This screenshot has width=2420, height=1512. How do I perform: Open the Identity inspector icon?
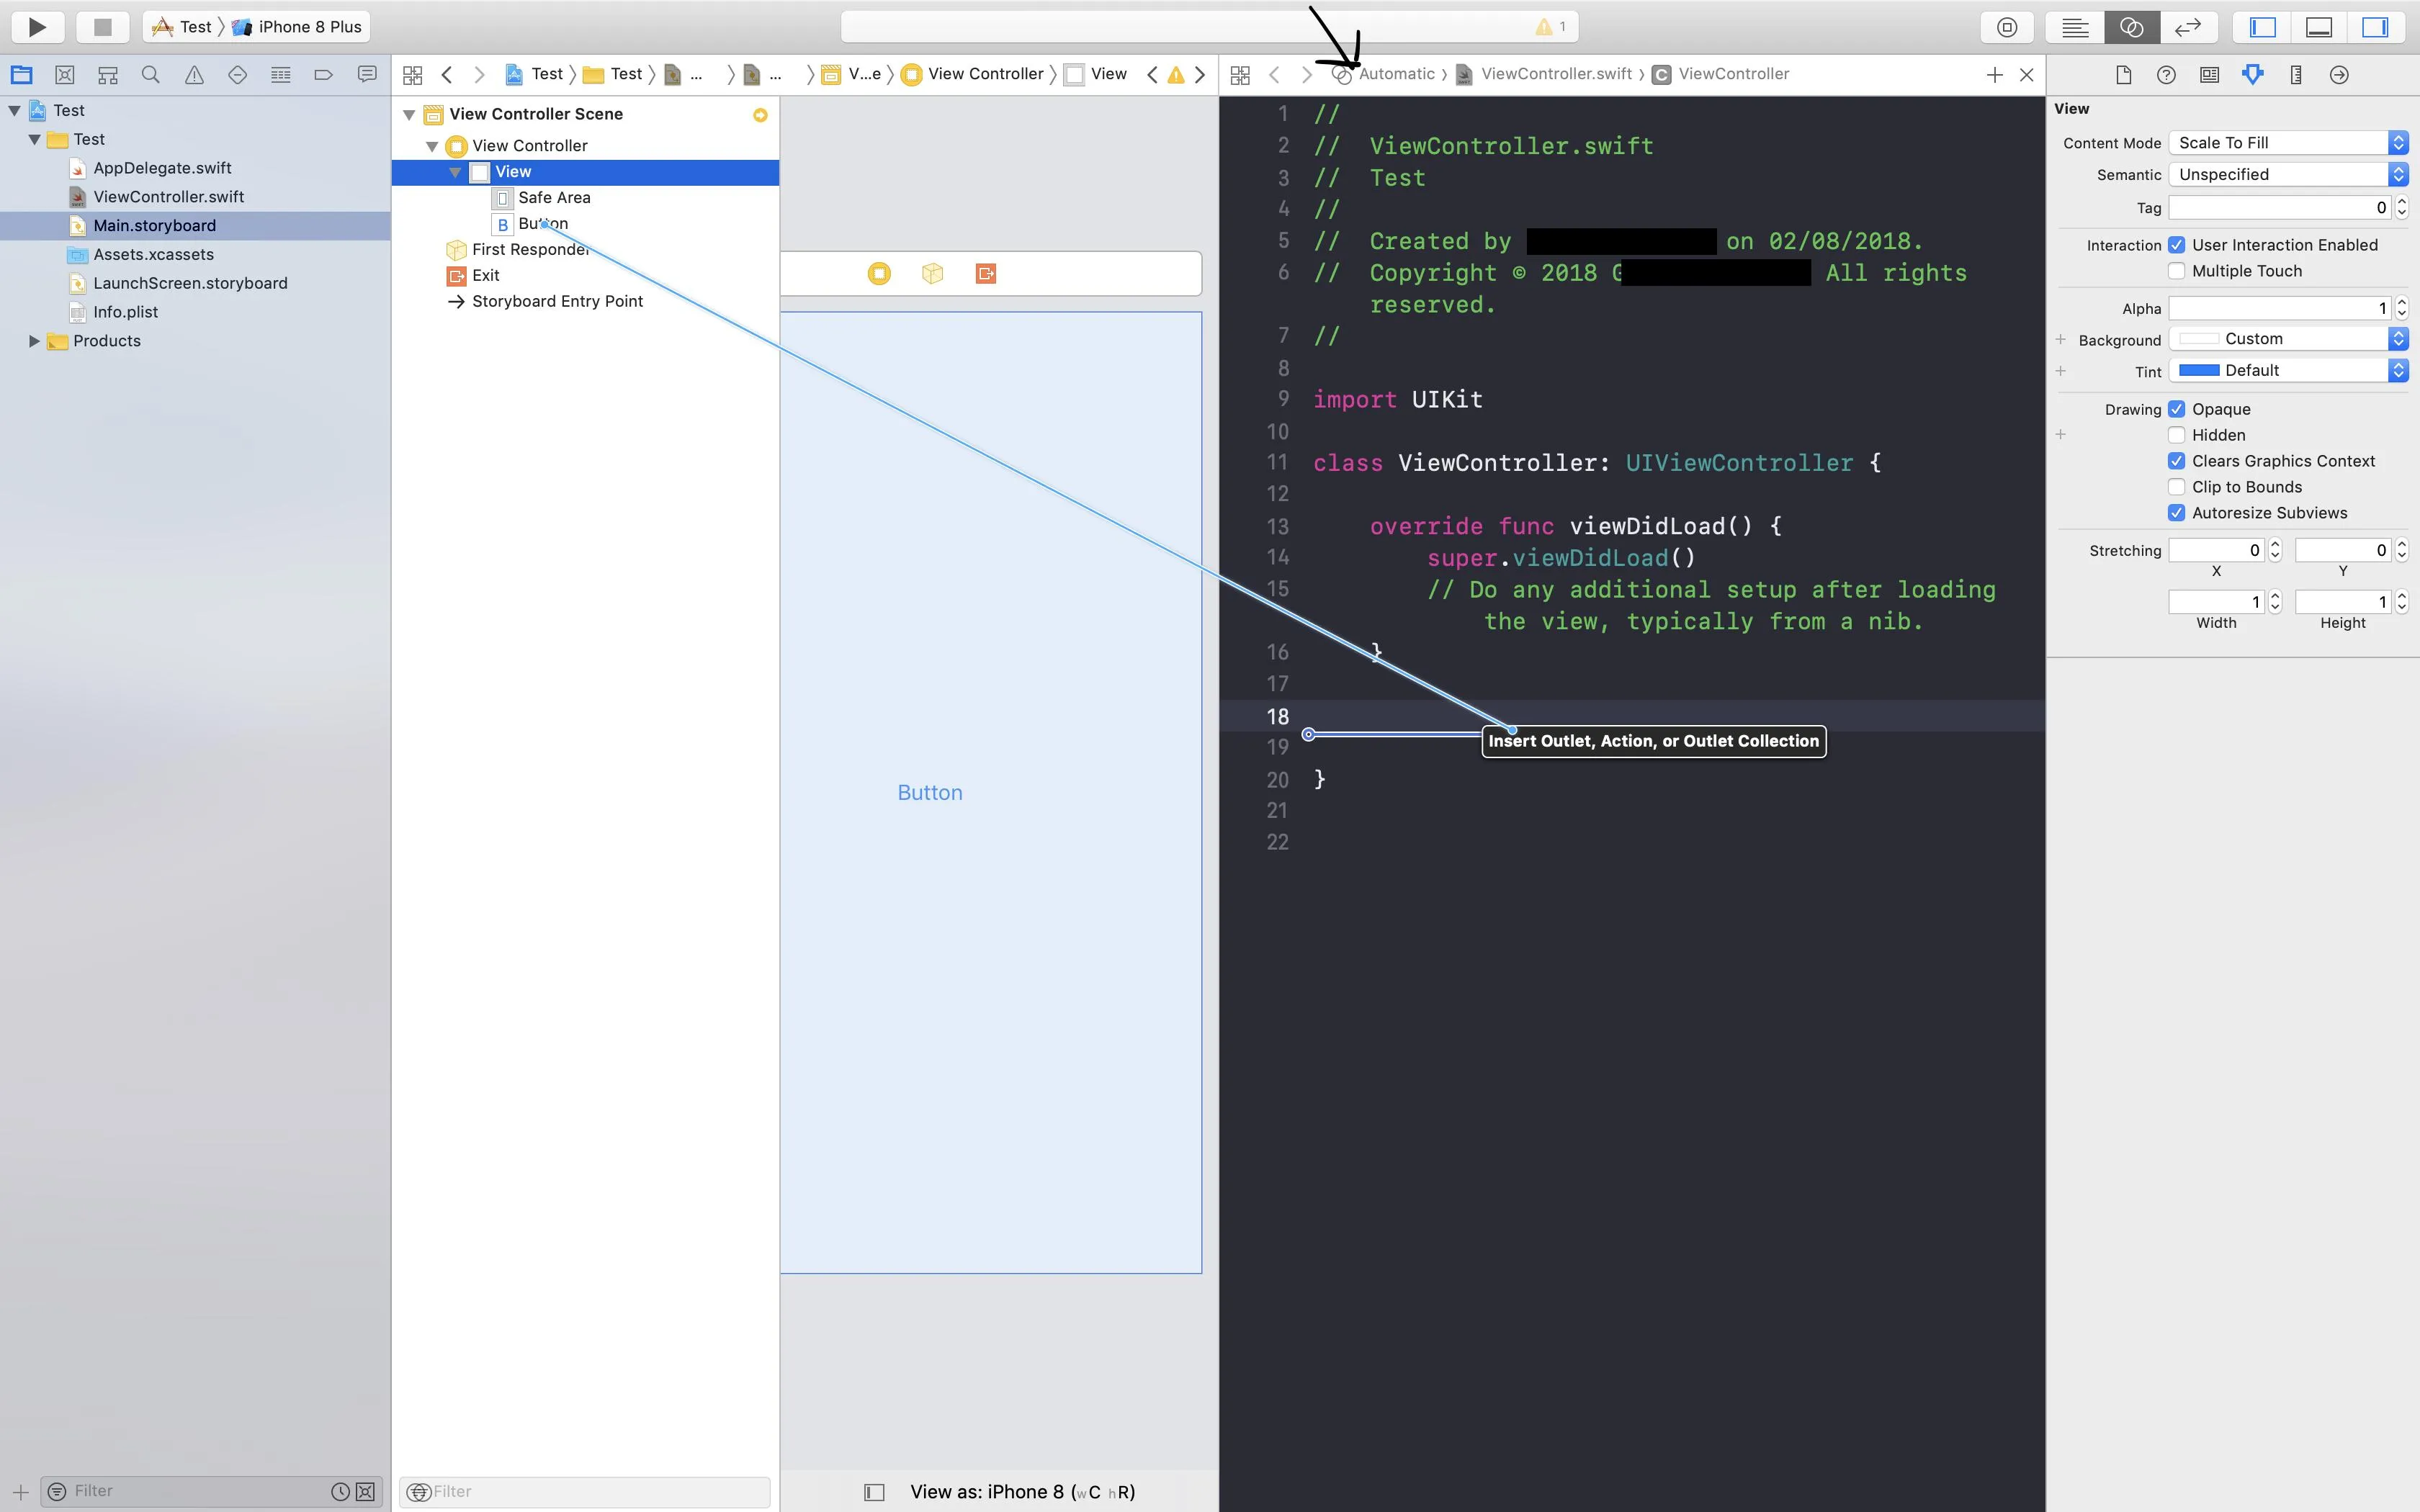2209,75
